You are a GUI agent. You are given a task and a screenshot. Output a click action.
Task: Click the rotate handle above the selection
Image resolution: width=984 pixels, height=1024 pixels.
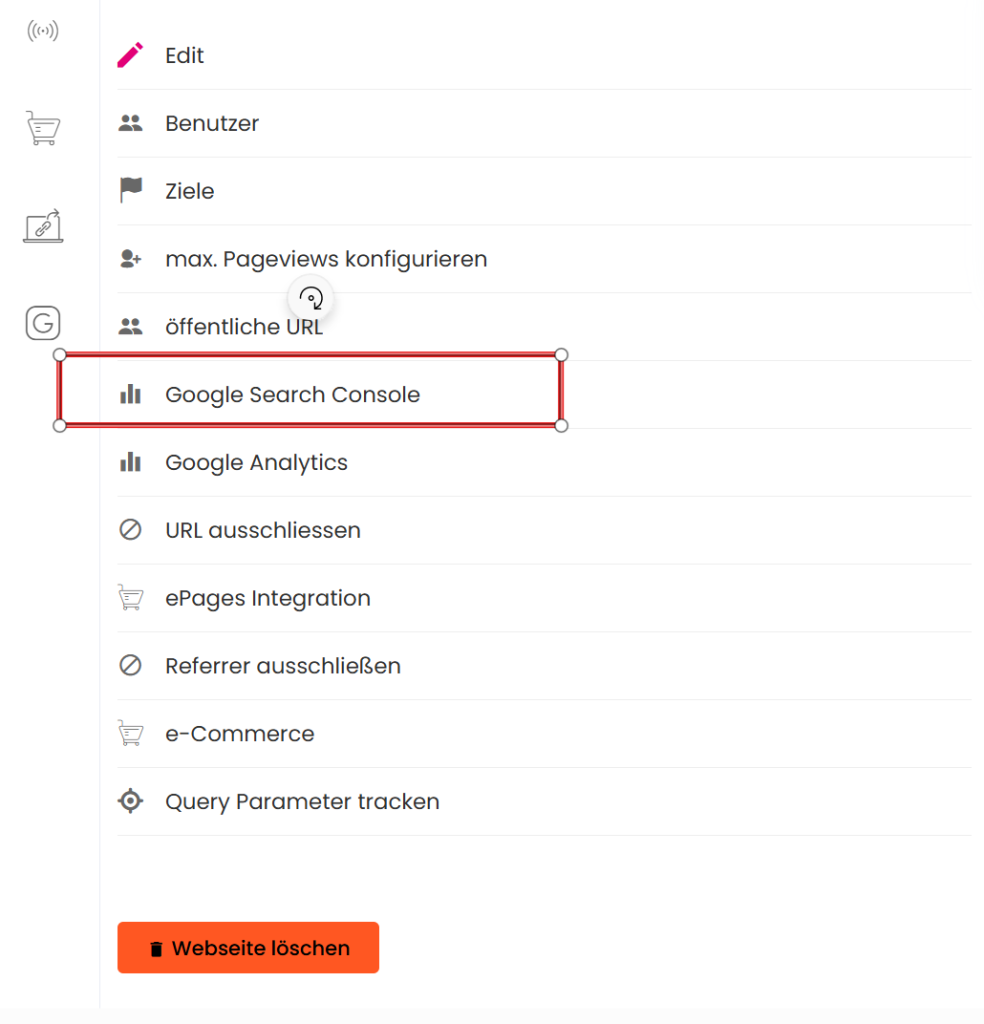(x=311, y=297)
